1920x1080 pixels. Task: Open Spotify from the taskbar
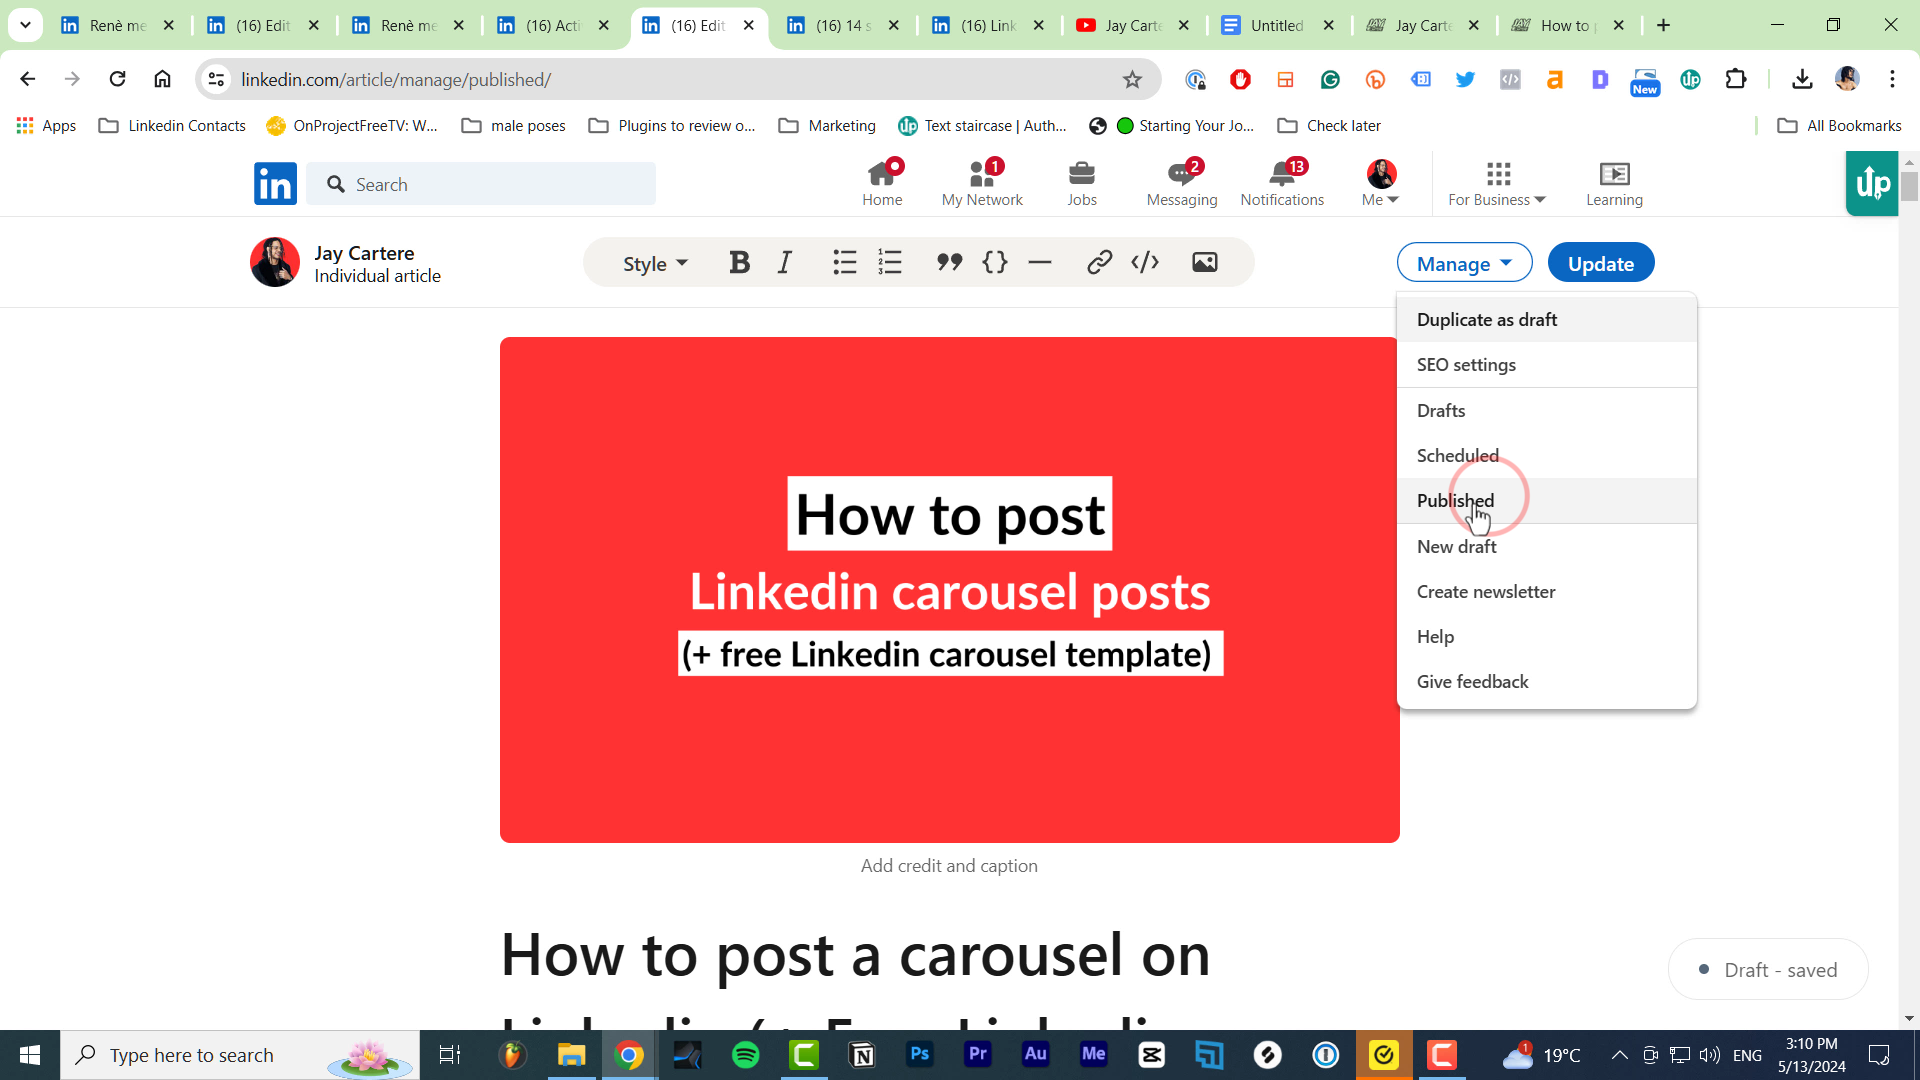click(x=745, y=1055)
